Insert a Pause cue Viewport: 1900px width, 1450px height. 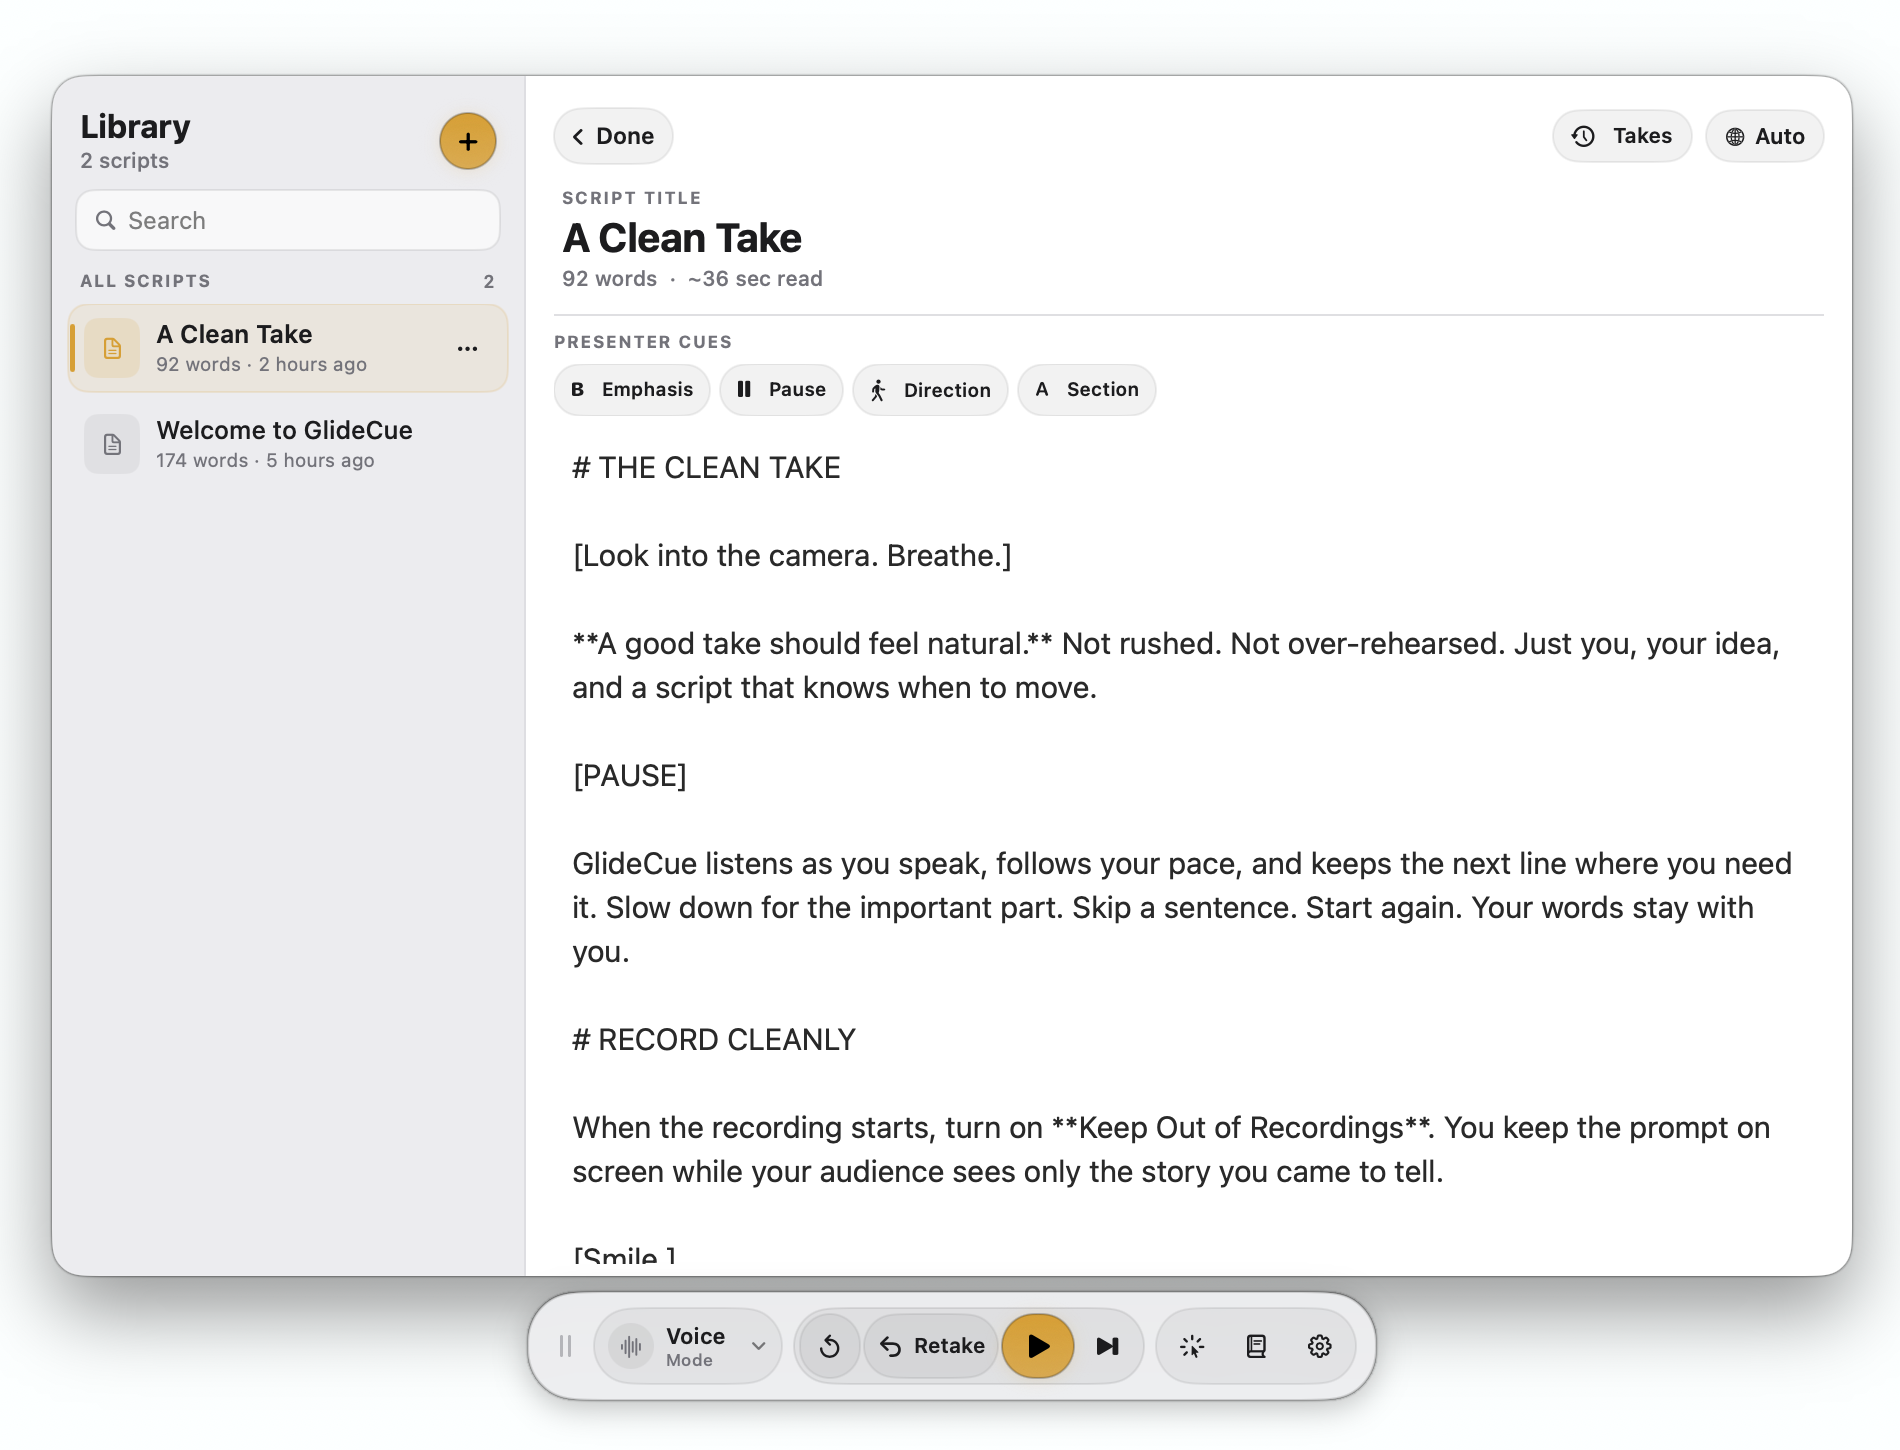(x=781, y=390)
